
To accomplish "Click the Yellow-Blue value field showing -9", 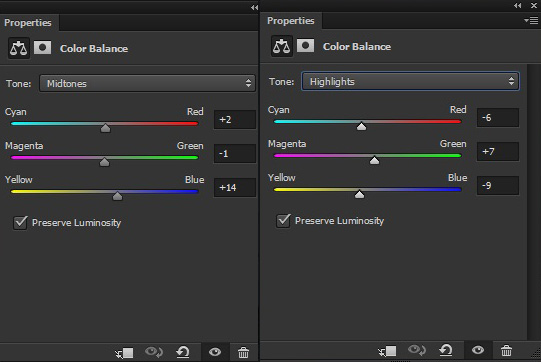I will 498,185.
